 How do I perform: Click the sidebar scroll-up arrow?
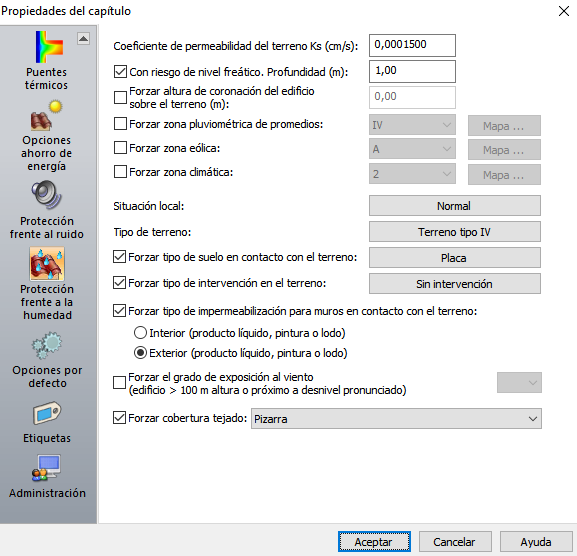tap(84, 38)
